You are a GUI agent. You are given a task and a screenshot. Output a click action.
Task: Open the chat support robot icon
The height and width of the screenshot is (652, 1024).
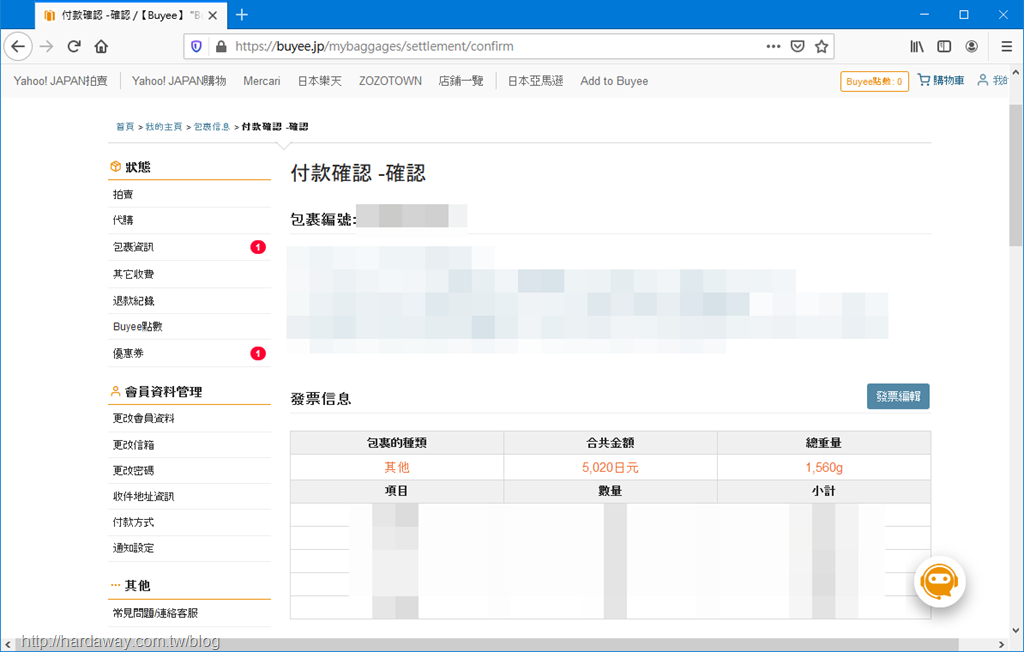(940, 581)
